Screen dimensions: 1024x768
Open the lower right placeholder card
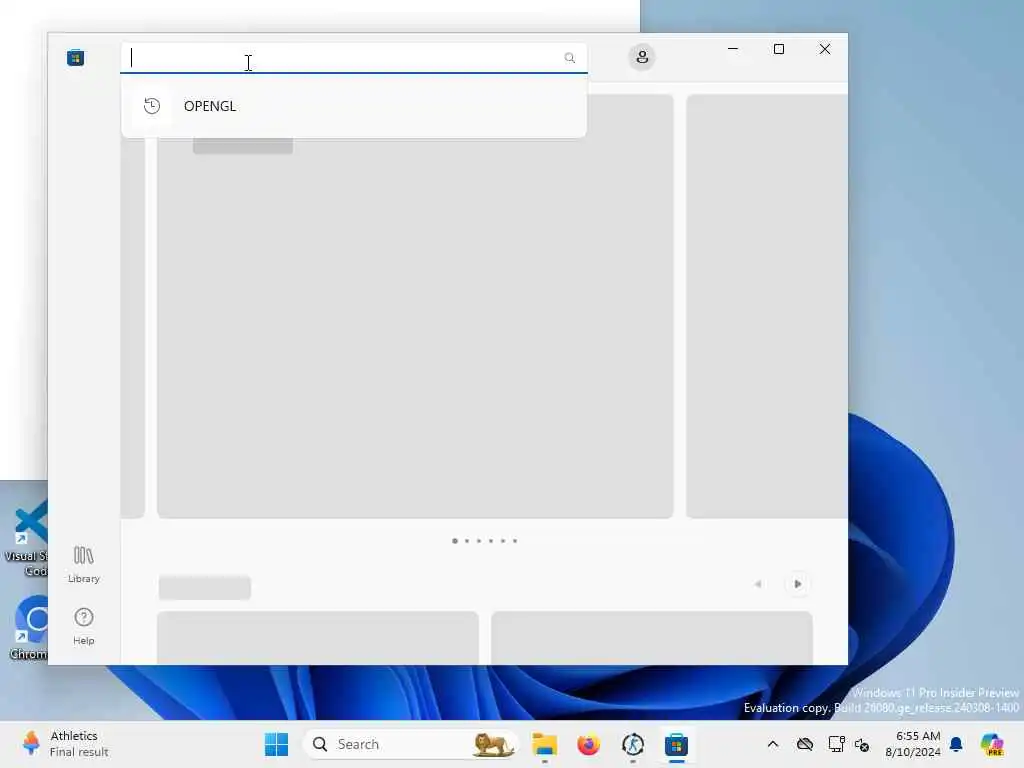coord(651,638)
